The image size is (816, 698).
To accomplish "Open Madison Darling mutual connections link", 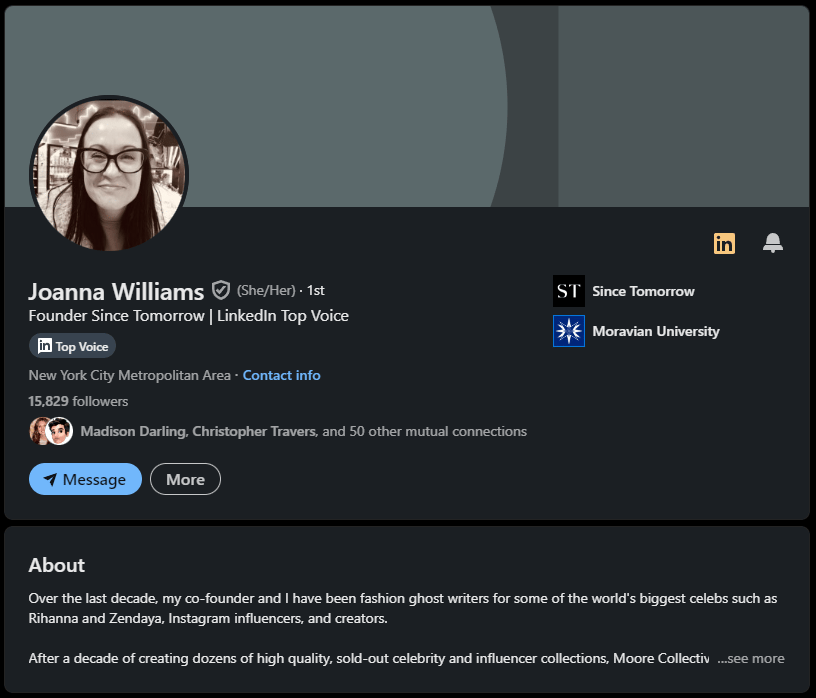I will click(304, 432).
